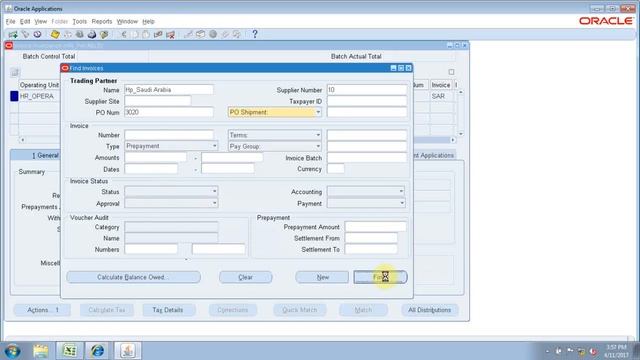Click the Delete record toolbar icon
The height and width of the screenshot is (360, 640).
[170, 35]
